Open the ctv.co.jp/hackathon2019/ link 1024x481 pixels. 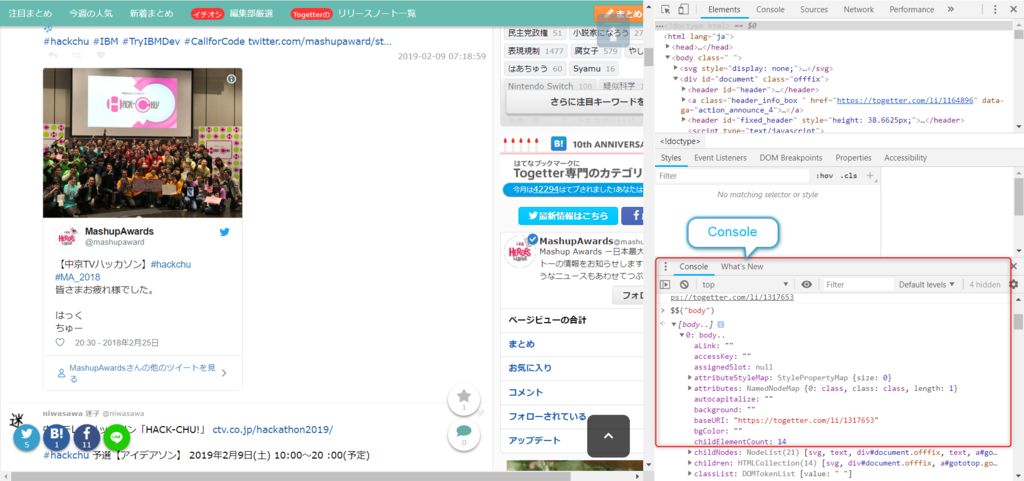coord(272,429)
